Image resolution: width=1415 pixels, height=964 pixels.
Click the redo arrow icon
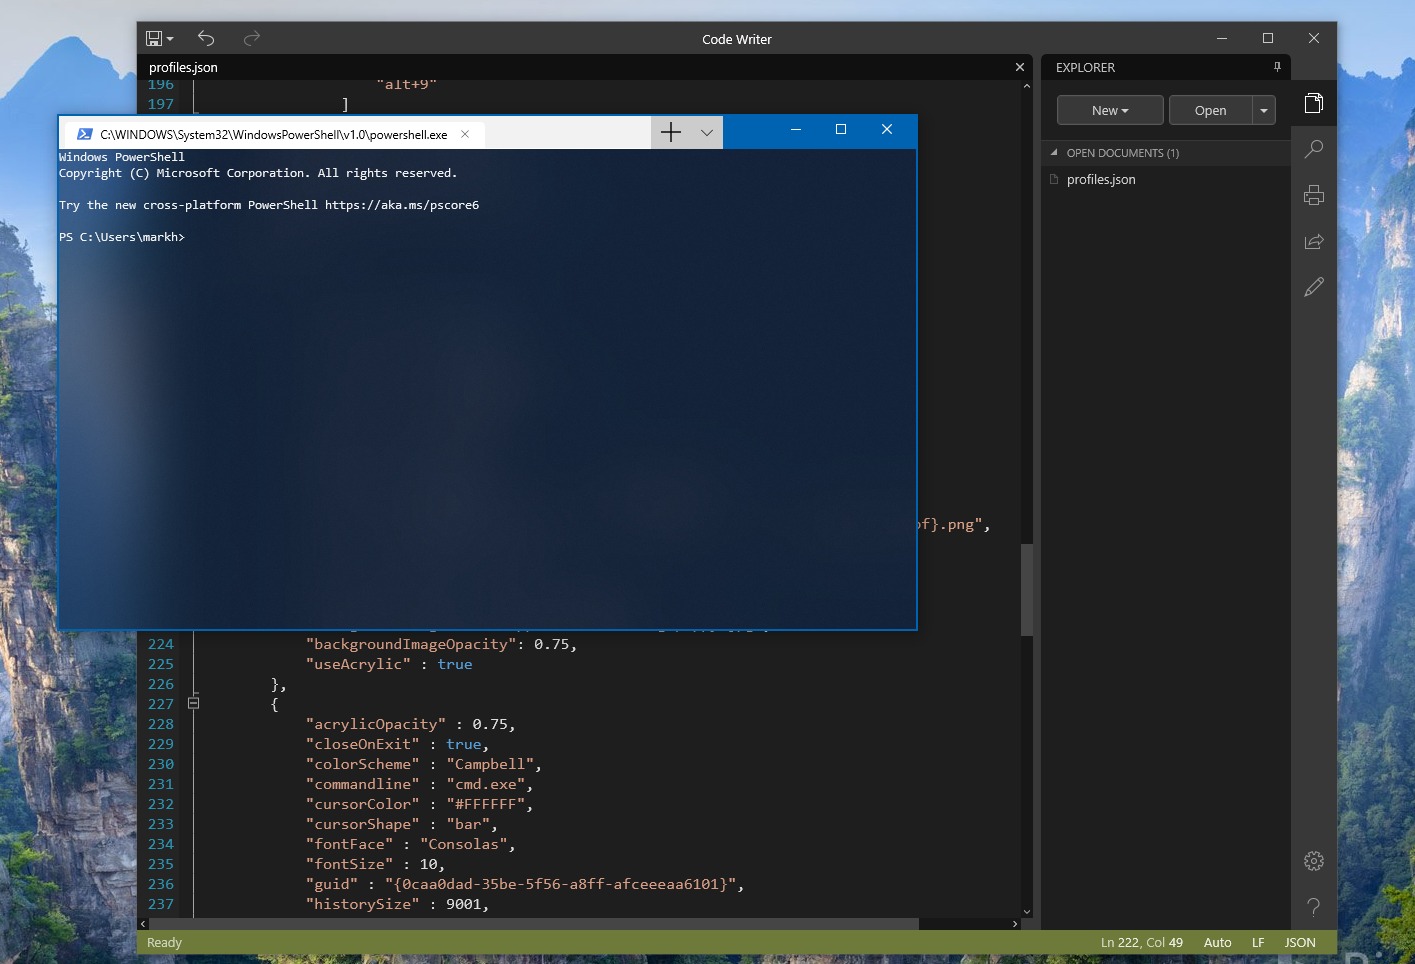click(252, 38)
